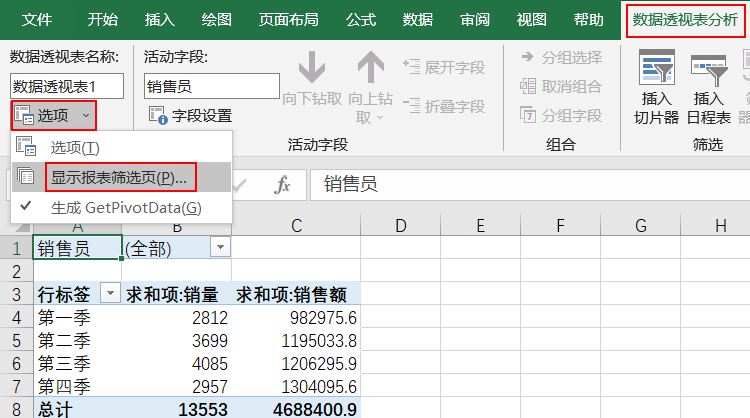Viewport: 750px width, 418px height.
Task: Toggle 生成 GetPivotData(G) menu option
Action: (121, 208)
